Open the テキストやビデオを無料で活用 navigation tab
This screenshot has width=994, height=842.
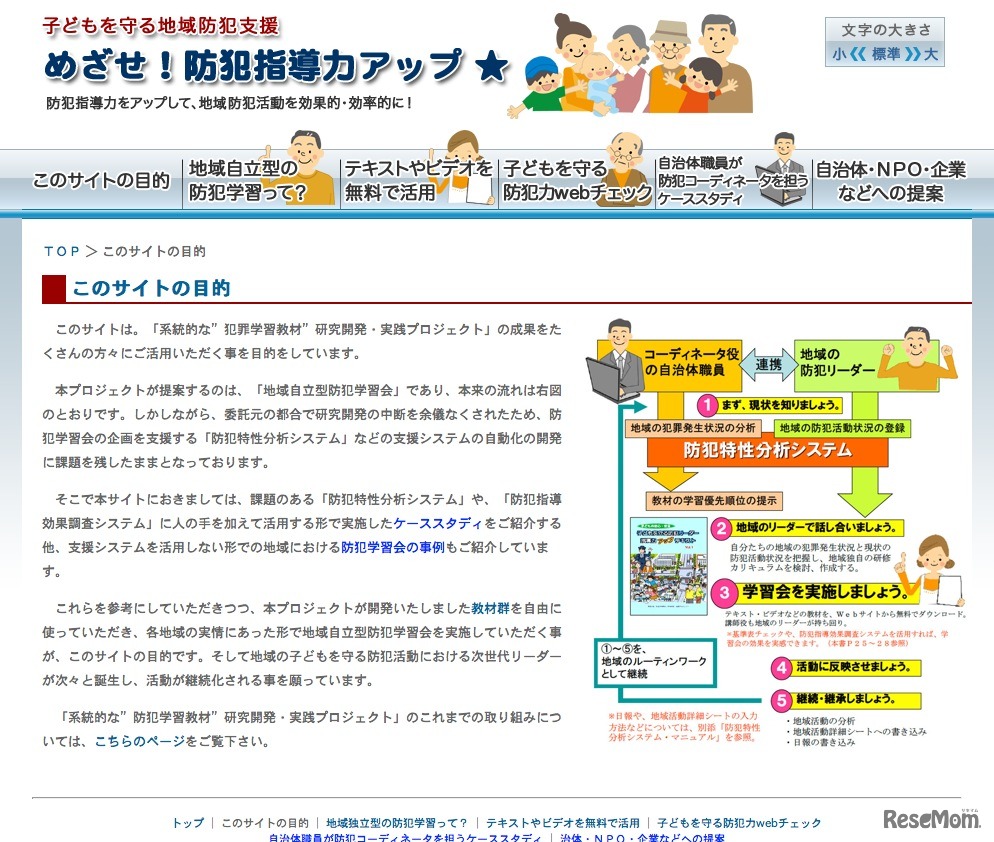[x=418, y=180]
